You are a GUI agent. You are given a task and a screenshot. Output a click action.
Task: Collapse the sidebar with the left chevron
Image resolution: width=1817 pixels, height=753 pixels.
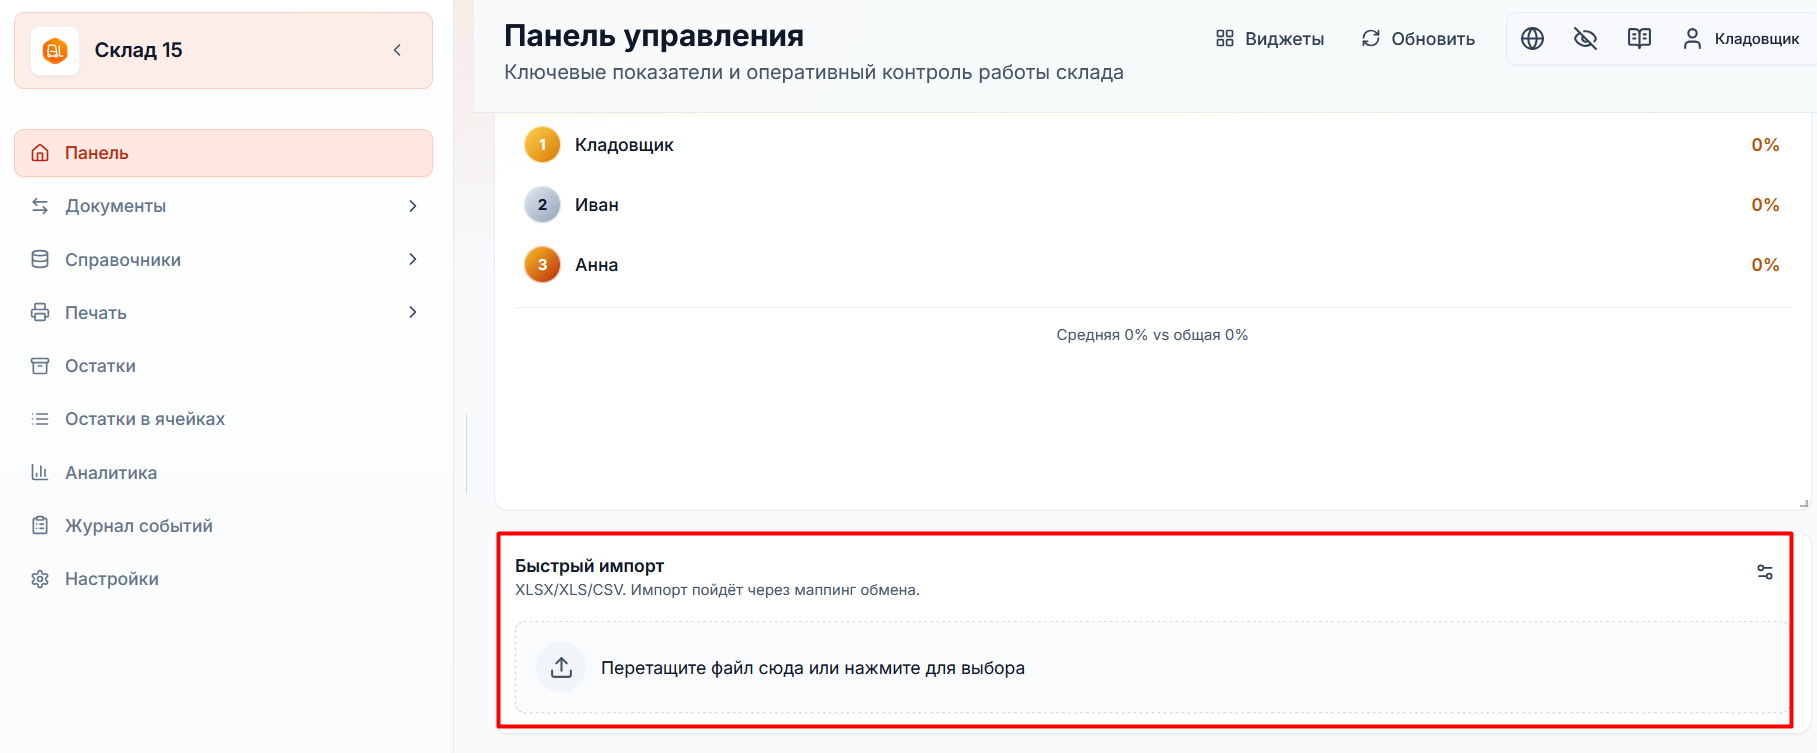[x=397, y=50]
